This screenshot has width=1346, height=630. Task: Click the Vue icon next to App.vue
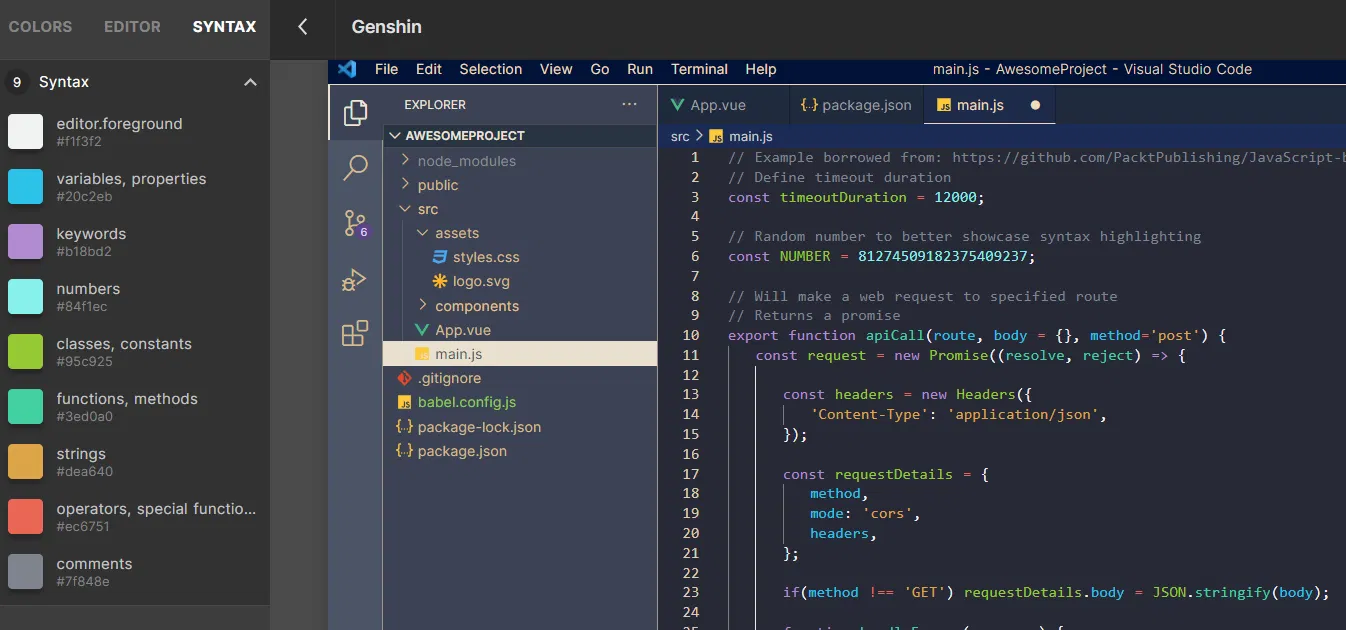[422, 329]
